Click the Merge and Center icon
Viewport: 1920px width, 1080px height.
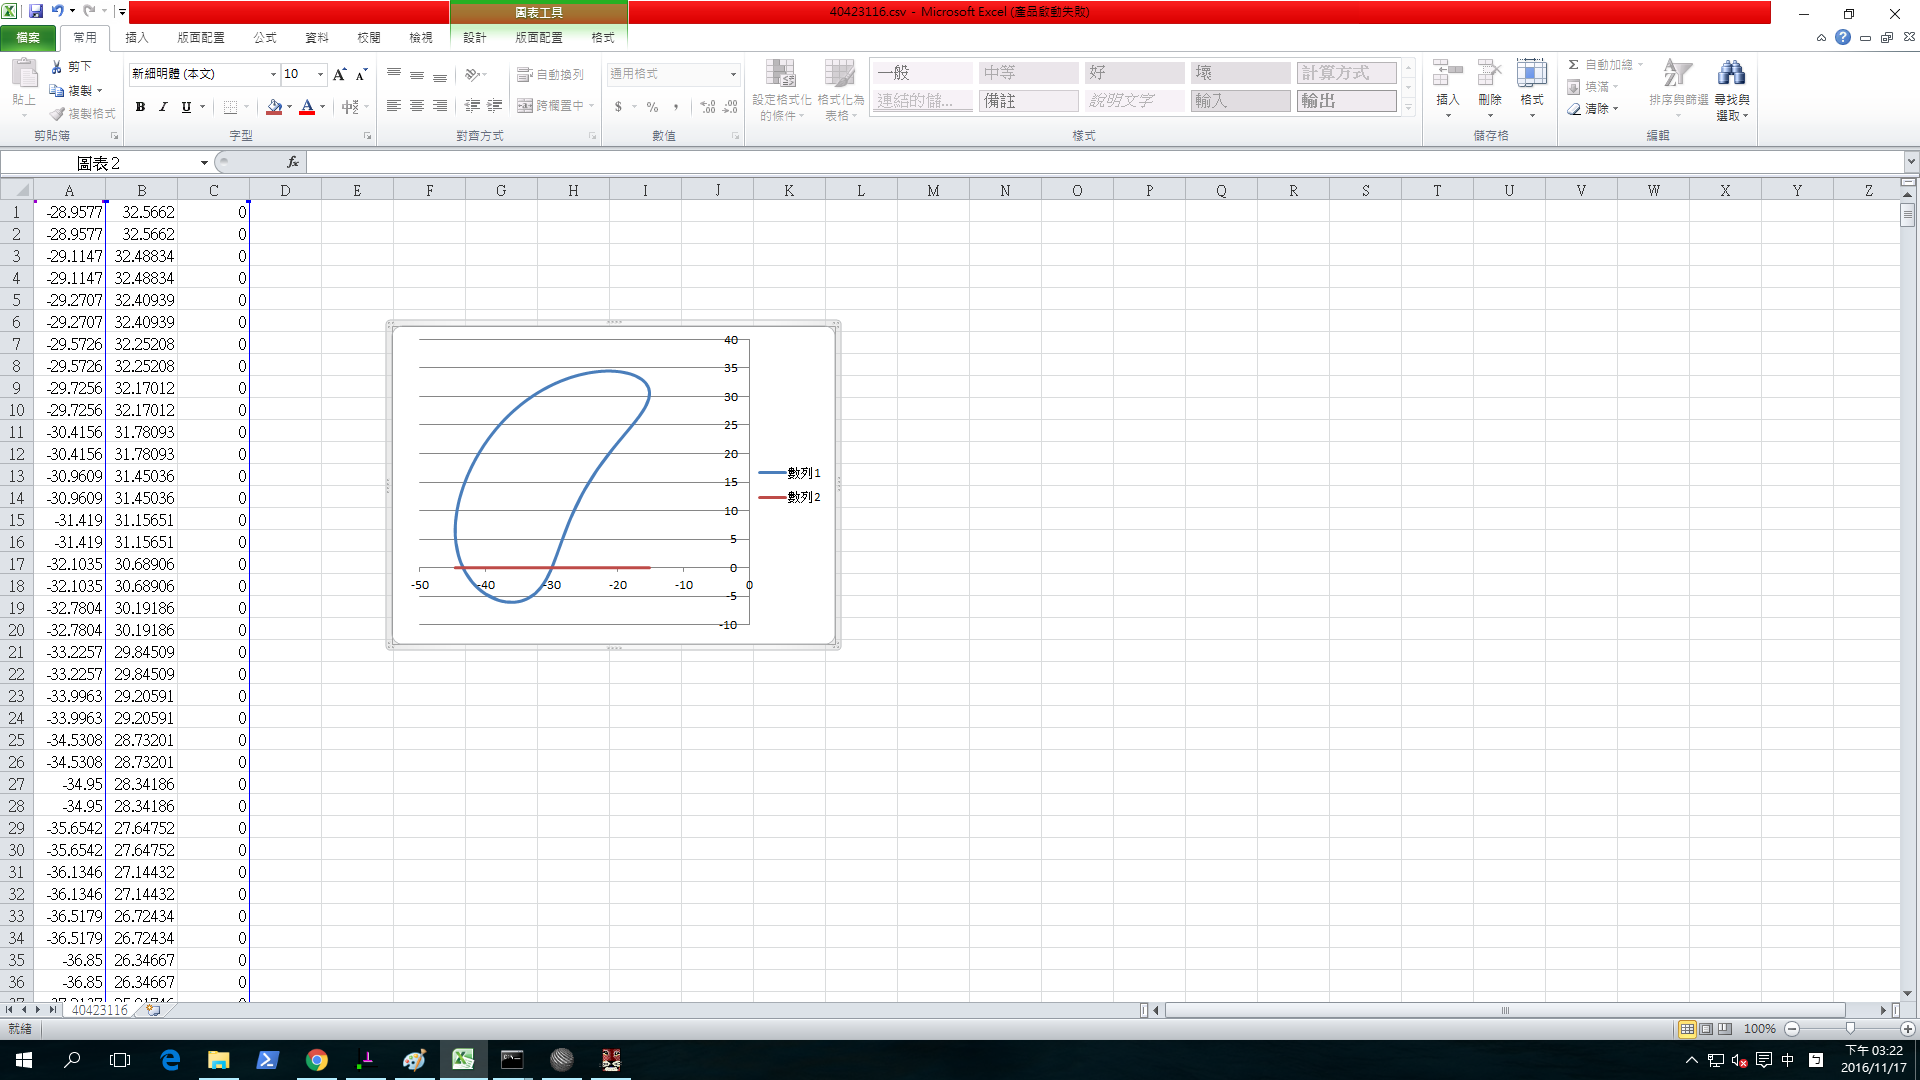click(526, 106)
